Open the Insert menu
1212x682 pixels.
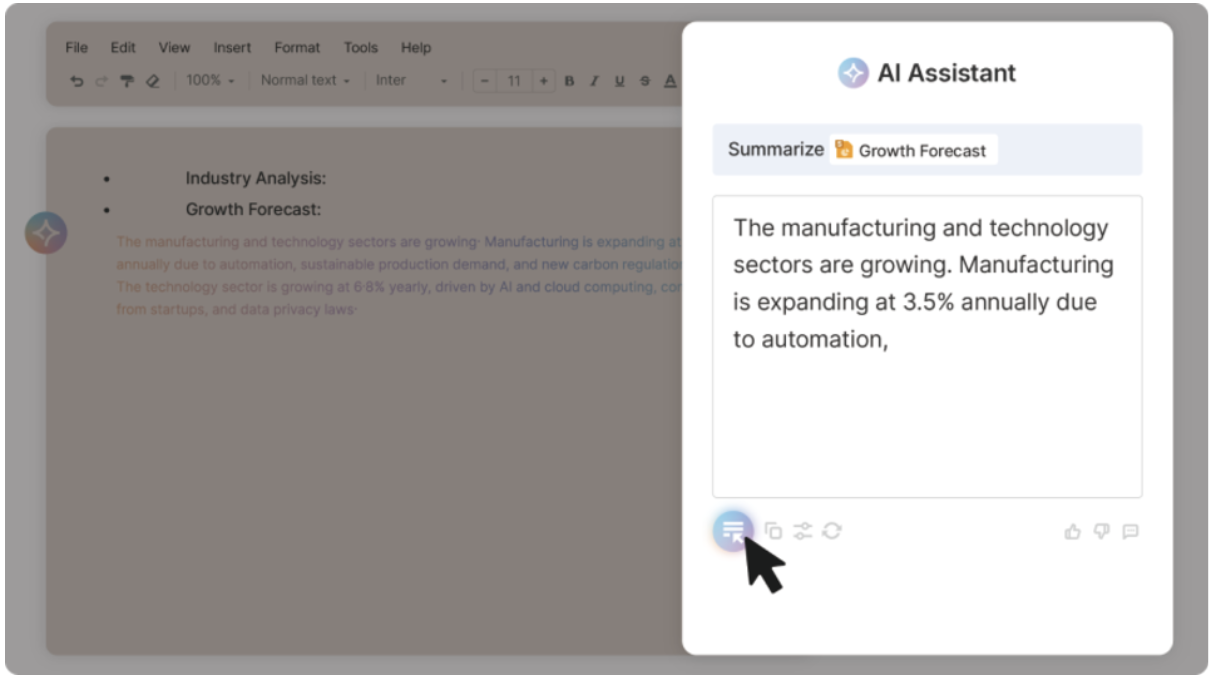pos(232,47)
